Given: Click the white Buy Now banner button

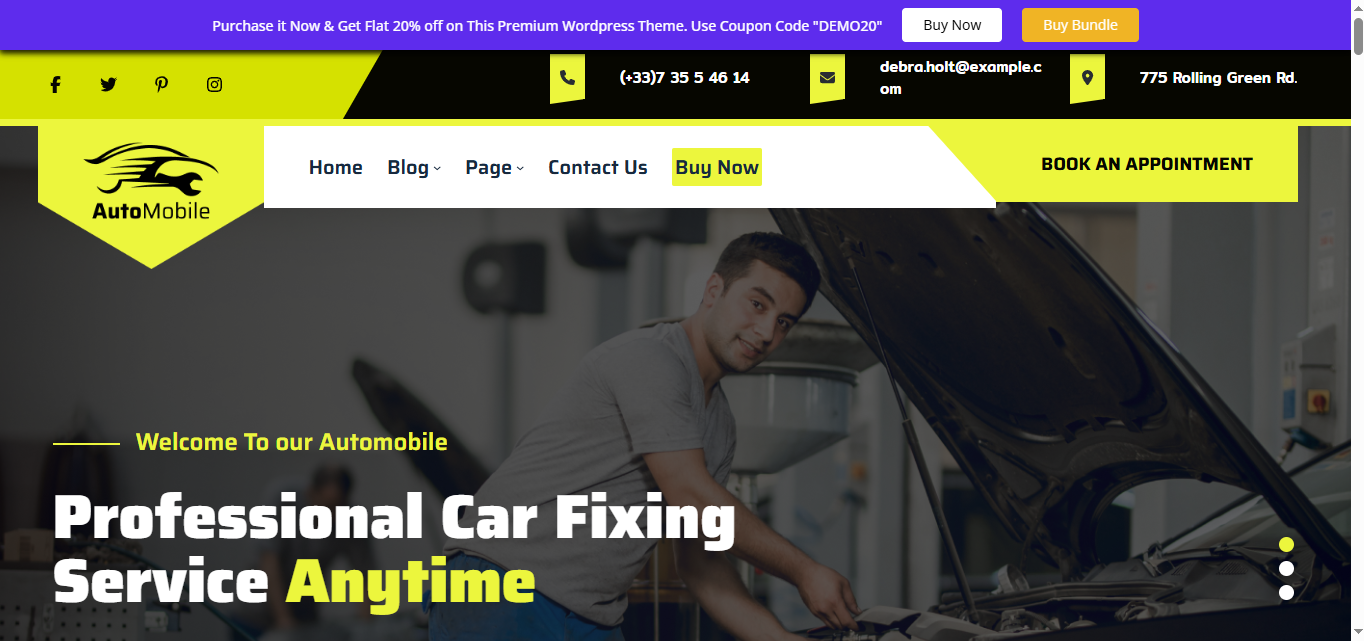Looking at the screenshot, I should (952, 25).
